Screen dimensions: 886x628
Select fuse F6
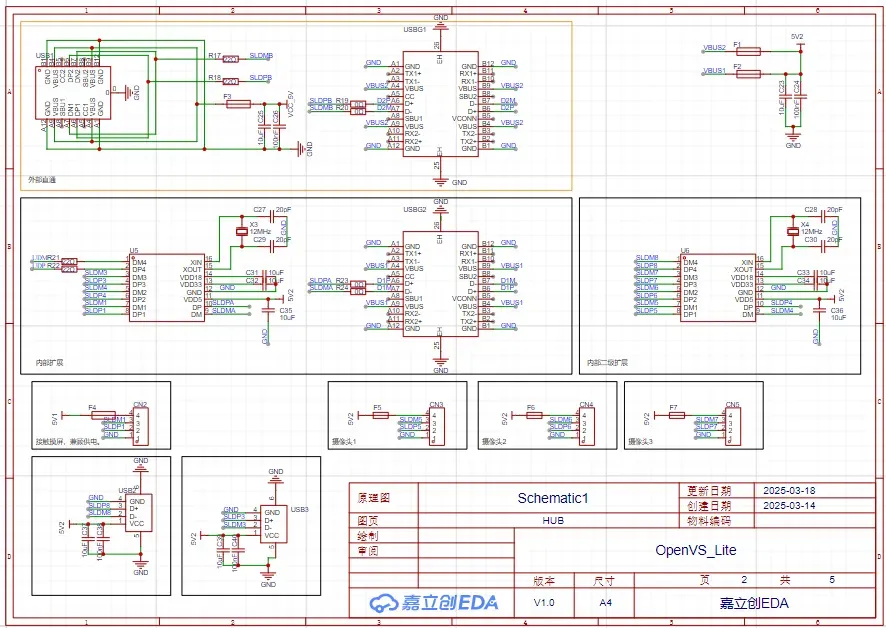click(x=534, y=415)
